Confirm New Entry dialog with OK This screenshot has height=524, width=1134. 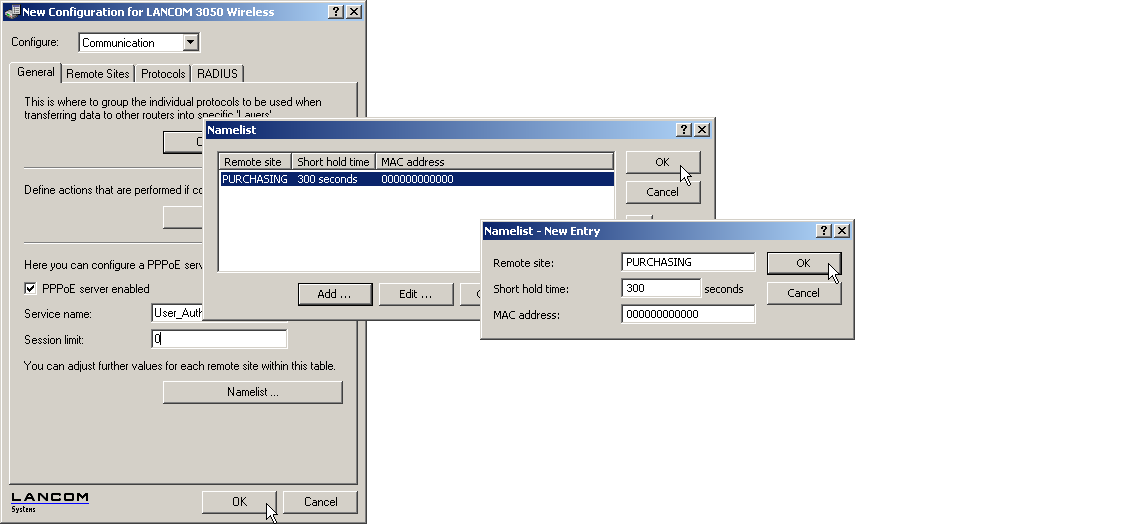click(803, 263)
